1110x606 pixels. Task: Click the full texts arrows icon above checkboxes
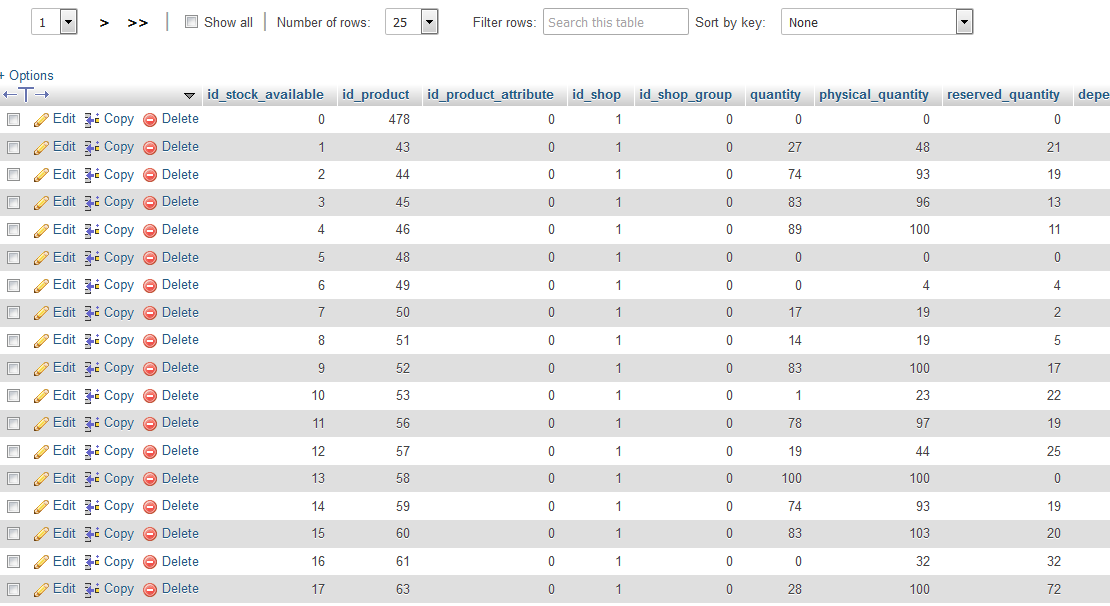[x=26, y=94]
